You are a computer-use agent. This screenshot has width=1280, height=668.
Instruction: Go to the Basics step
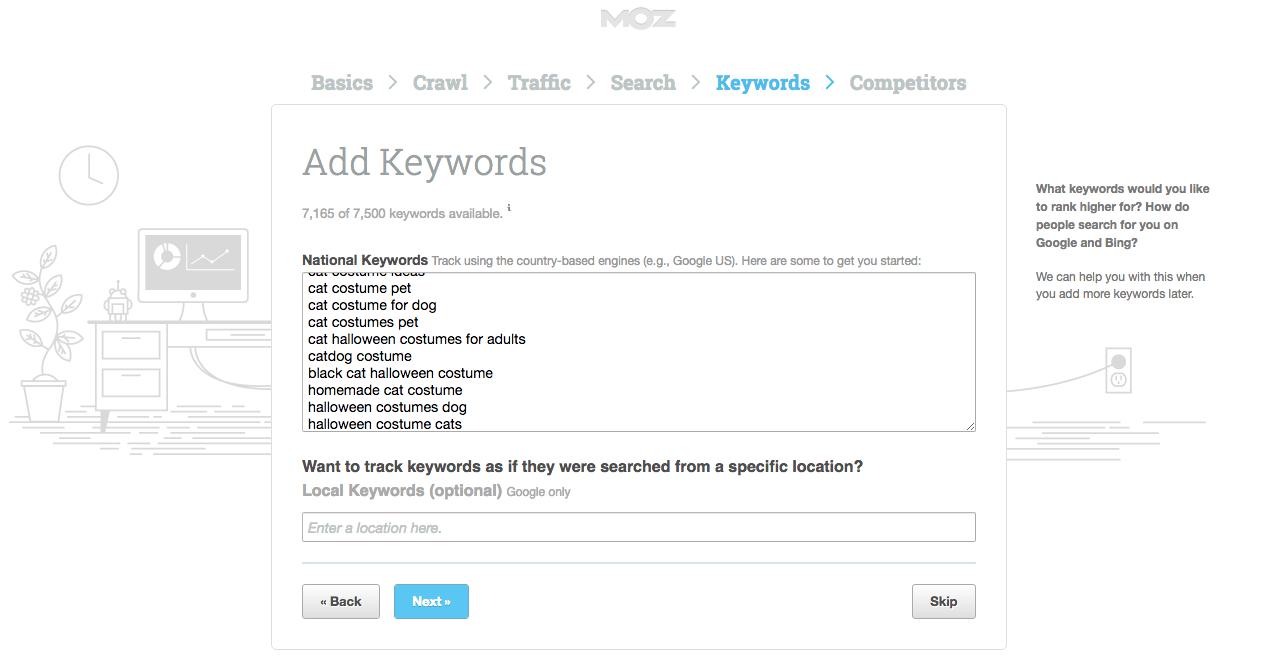[x=342, y=83]
